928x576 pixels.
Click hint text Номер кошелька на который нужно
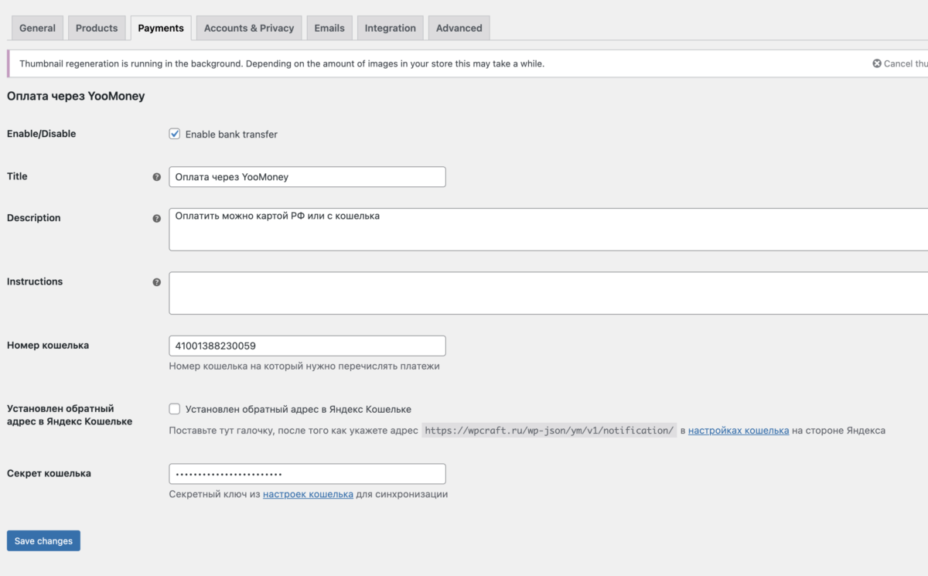[x=304, y=366]
